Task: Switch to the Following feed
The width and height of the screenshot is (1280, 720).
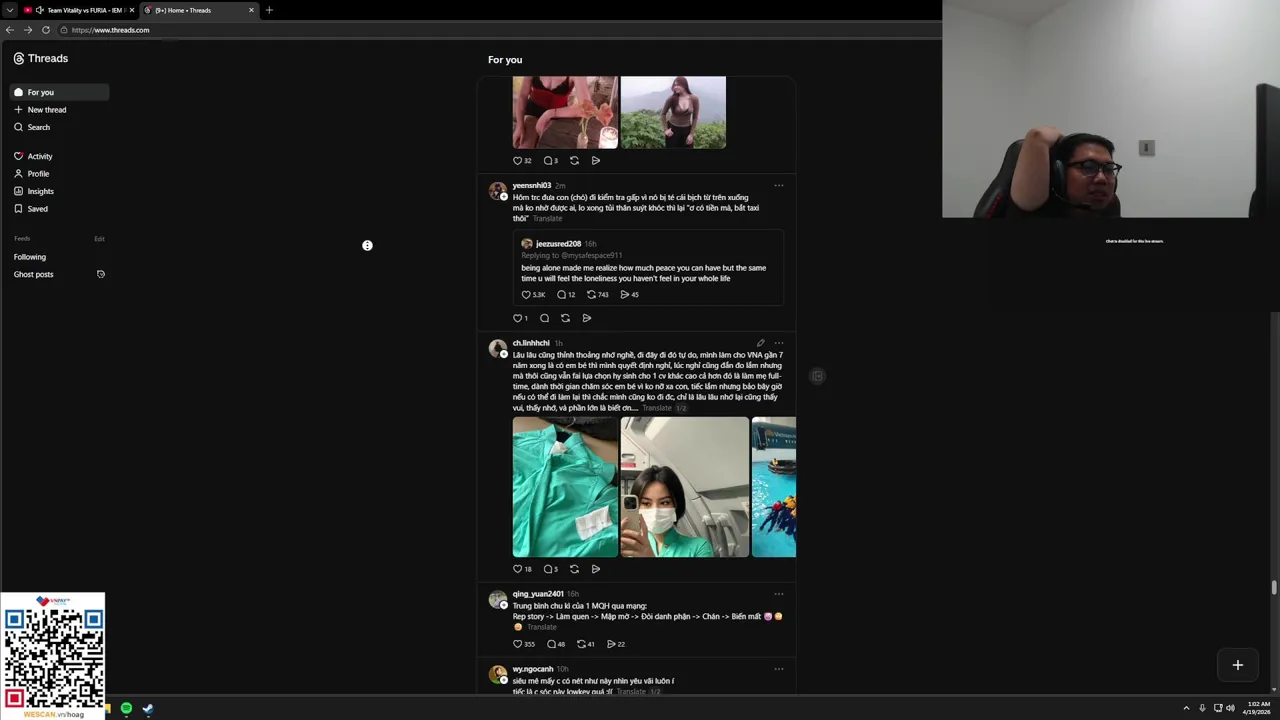Action: pyautogui.click(x=30, y=257)
